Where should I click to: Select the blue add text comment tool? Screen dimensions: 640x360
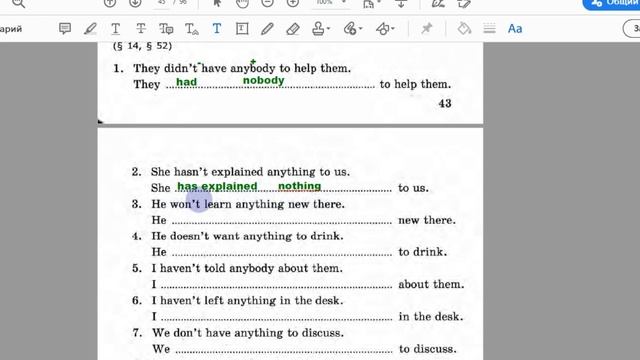point(217,29)
